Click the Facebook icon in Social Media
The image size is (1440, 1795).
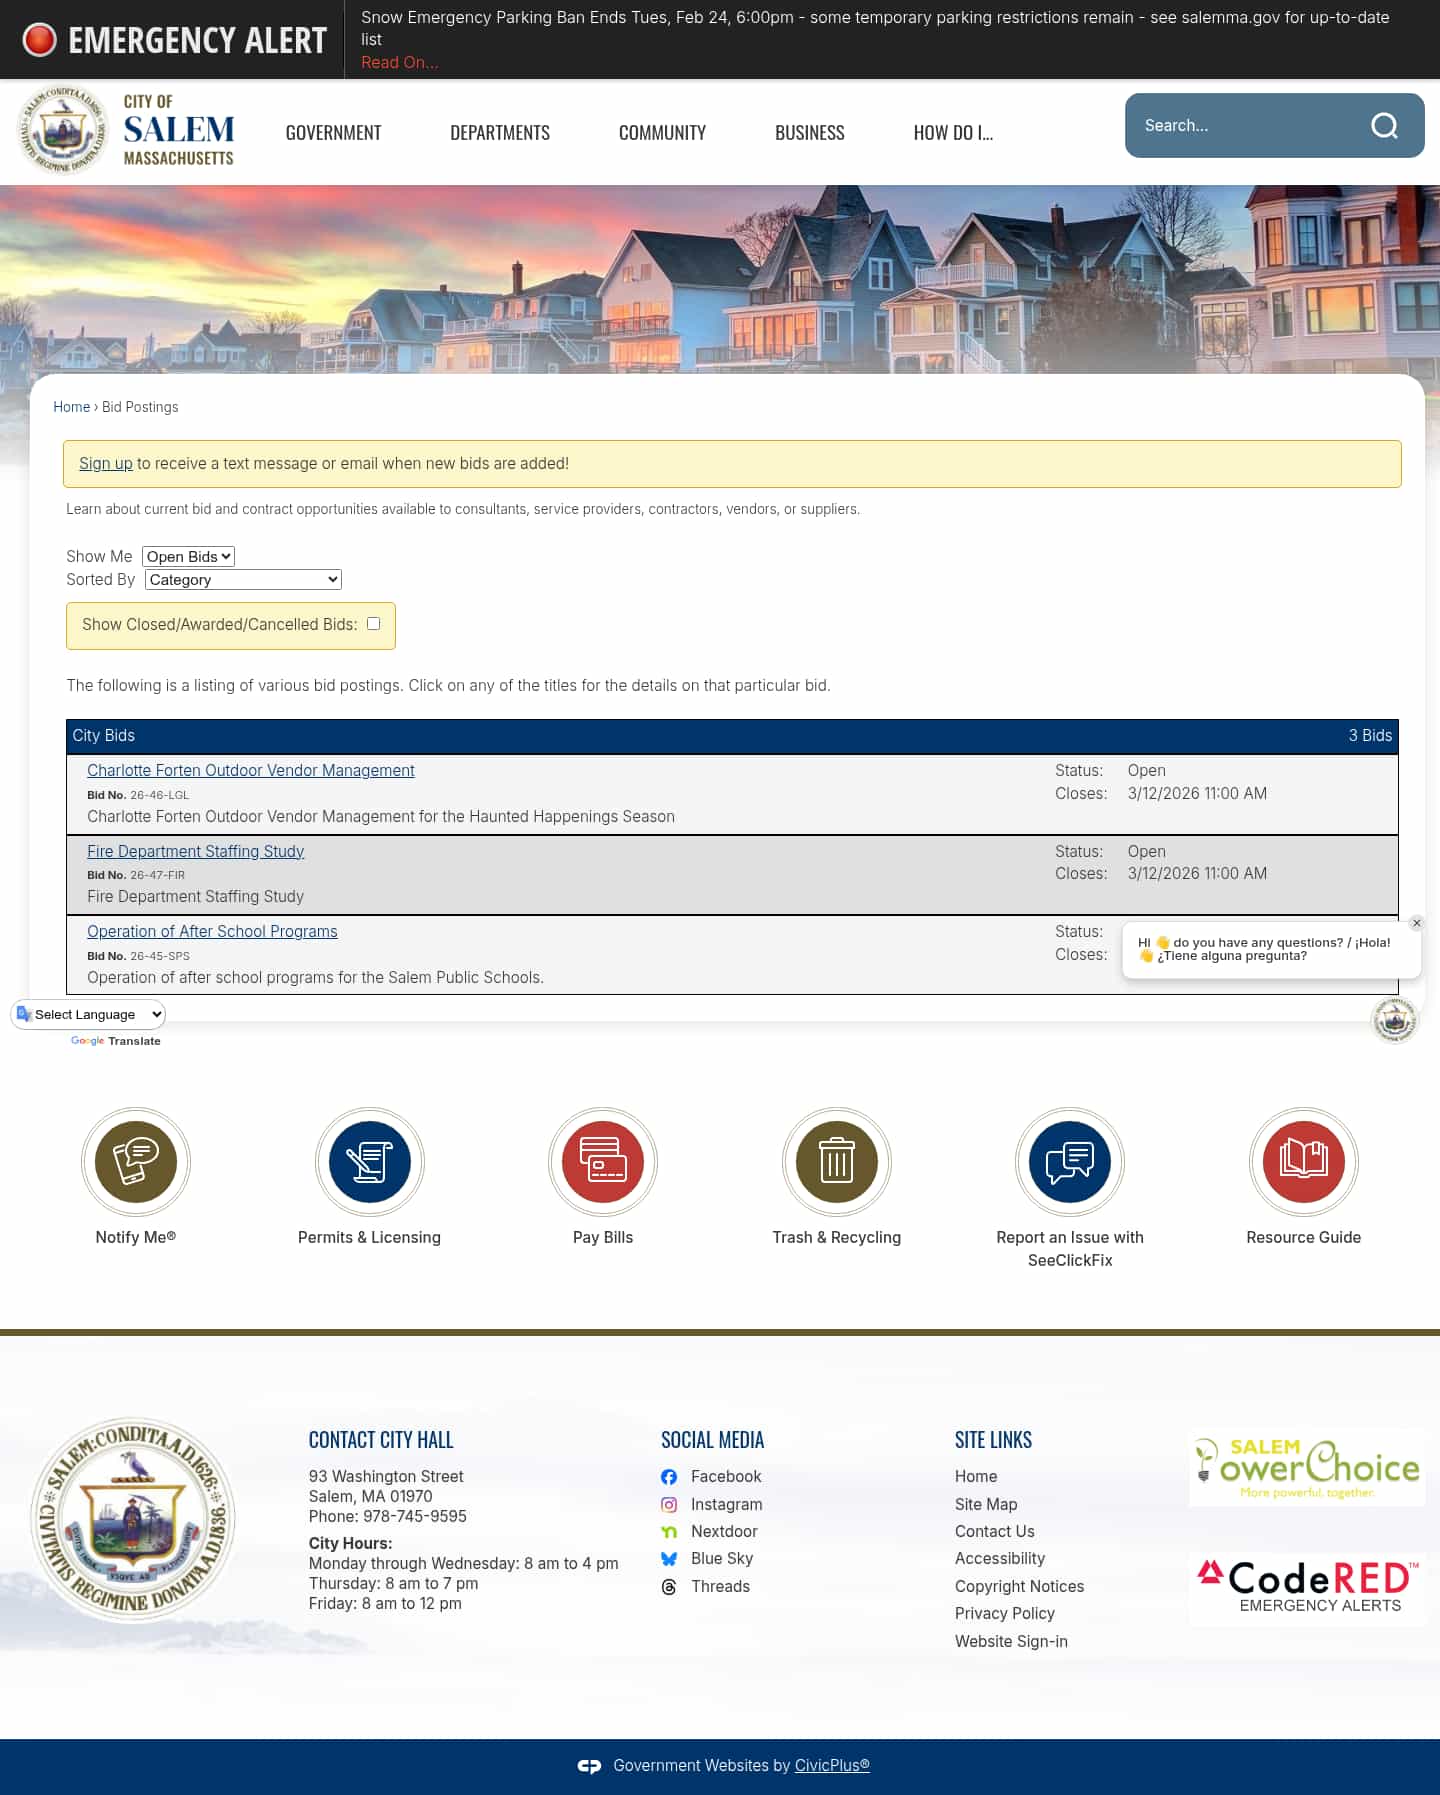point(669,1477)
